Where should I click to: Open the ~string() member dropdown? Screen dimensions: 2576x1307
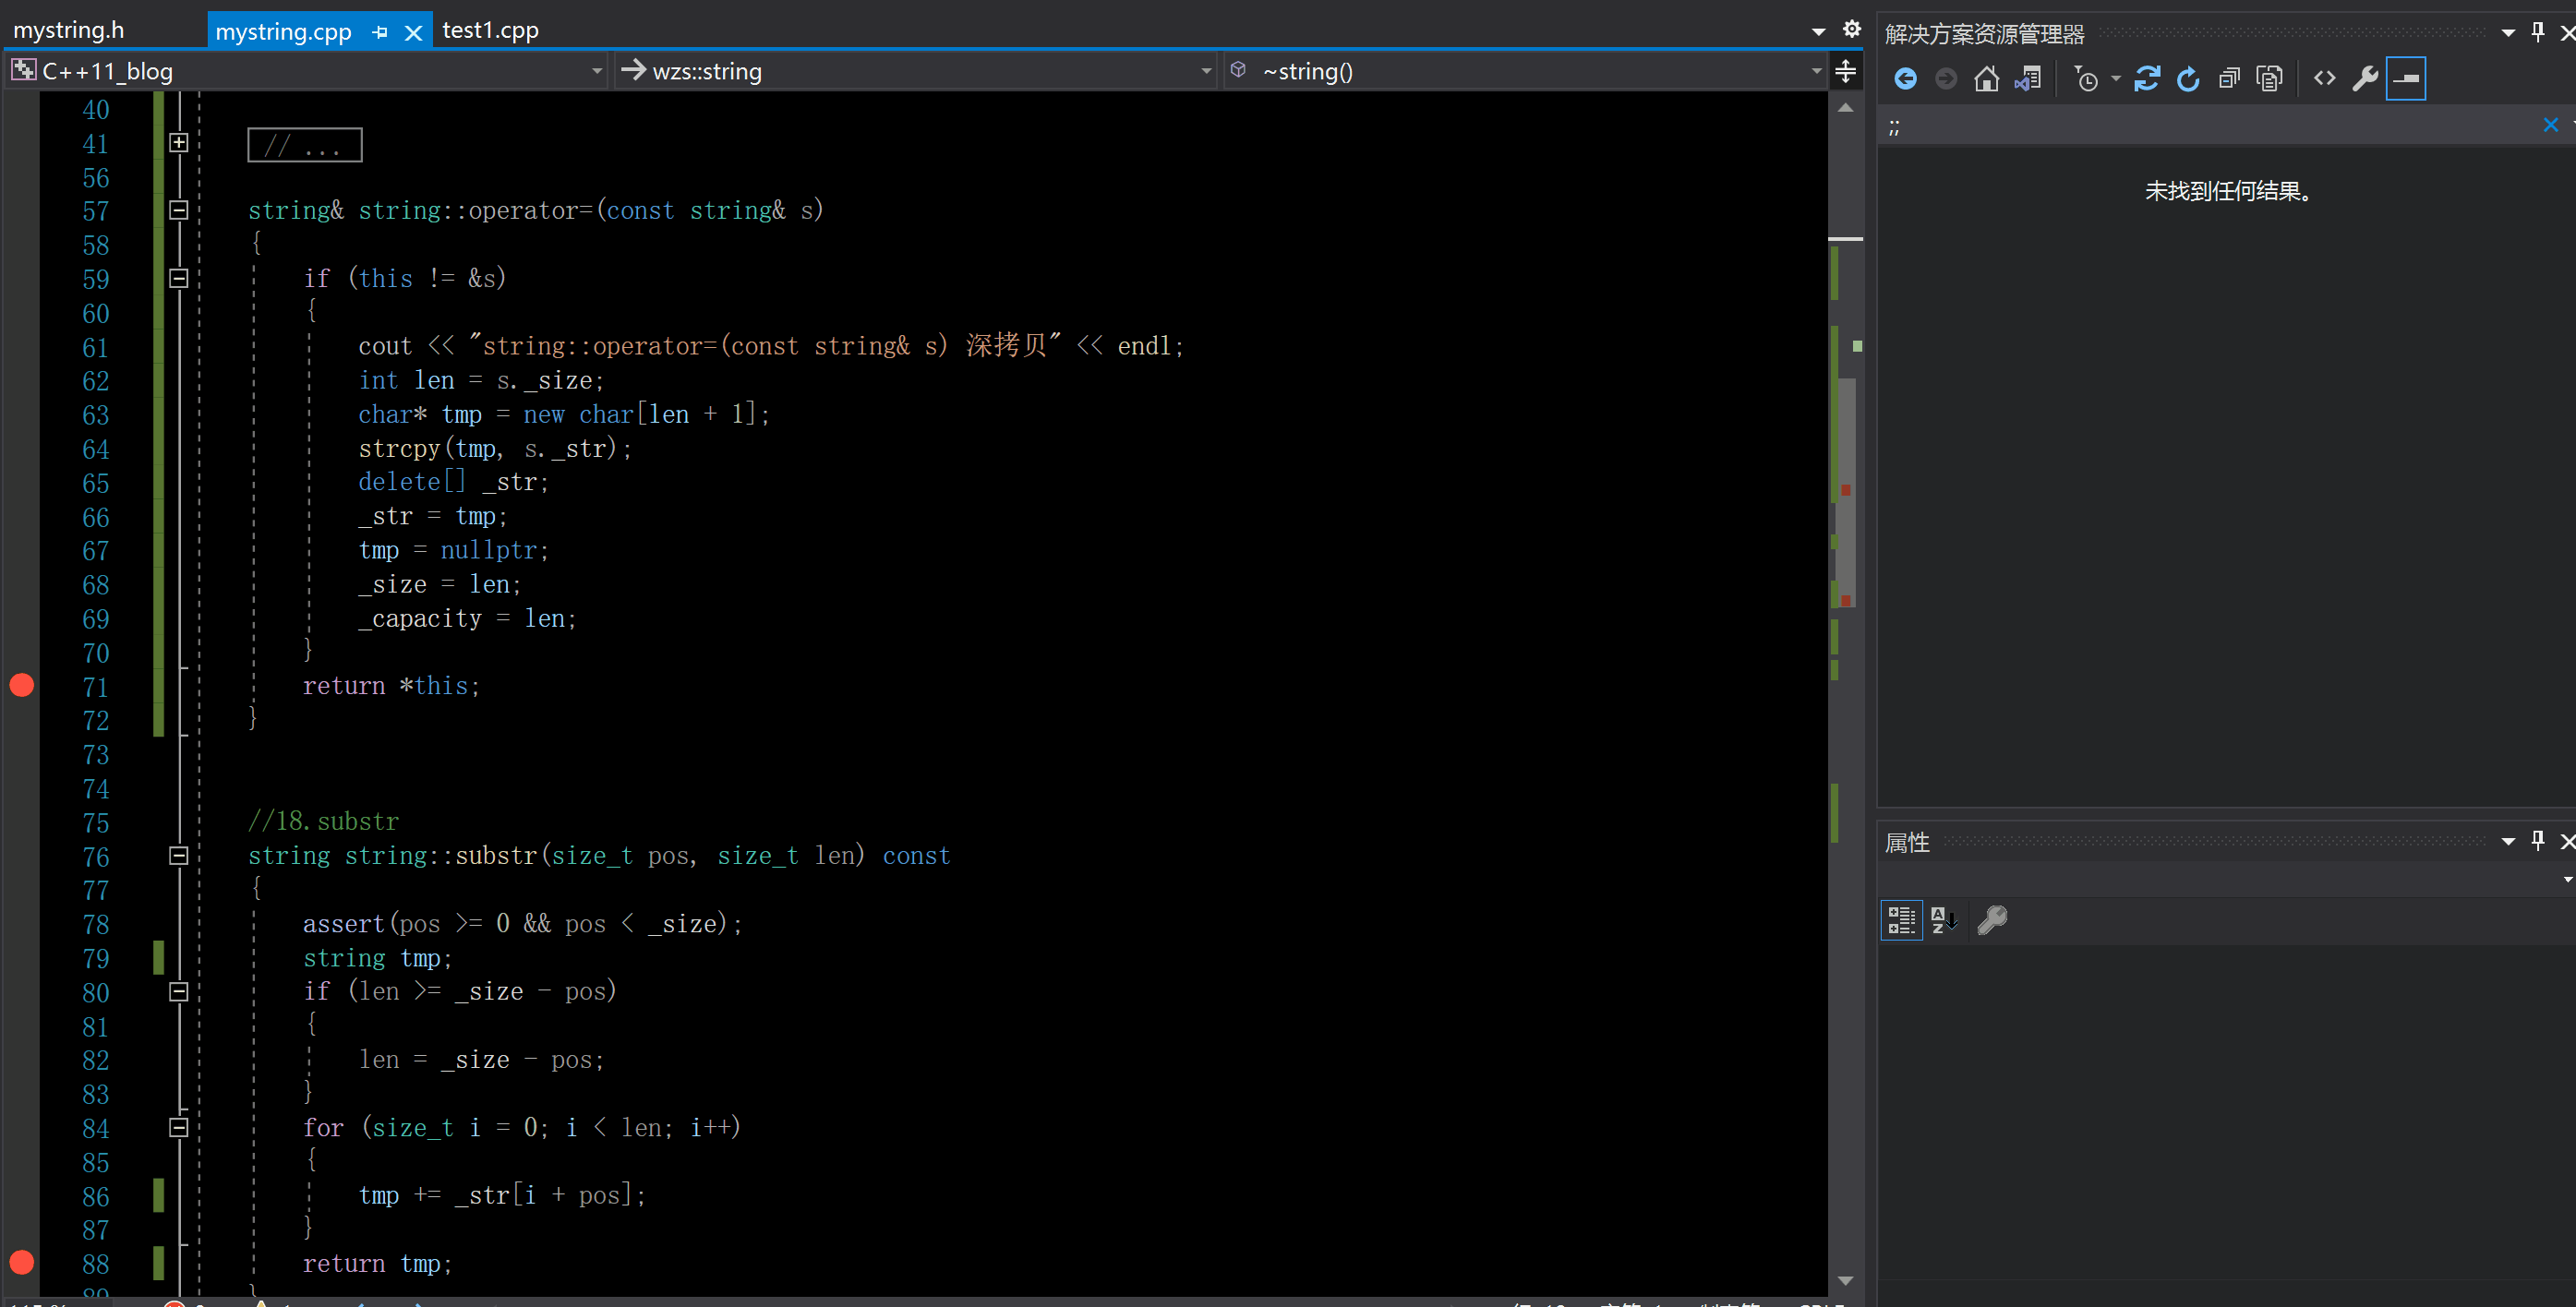pyautogui.click(x=1815, y=71)
